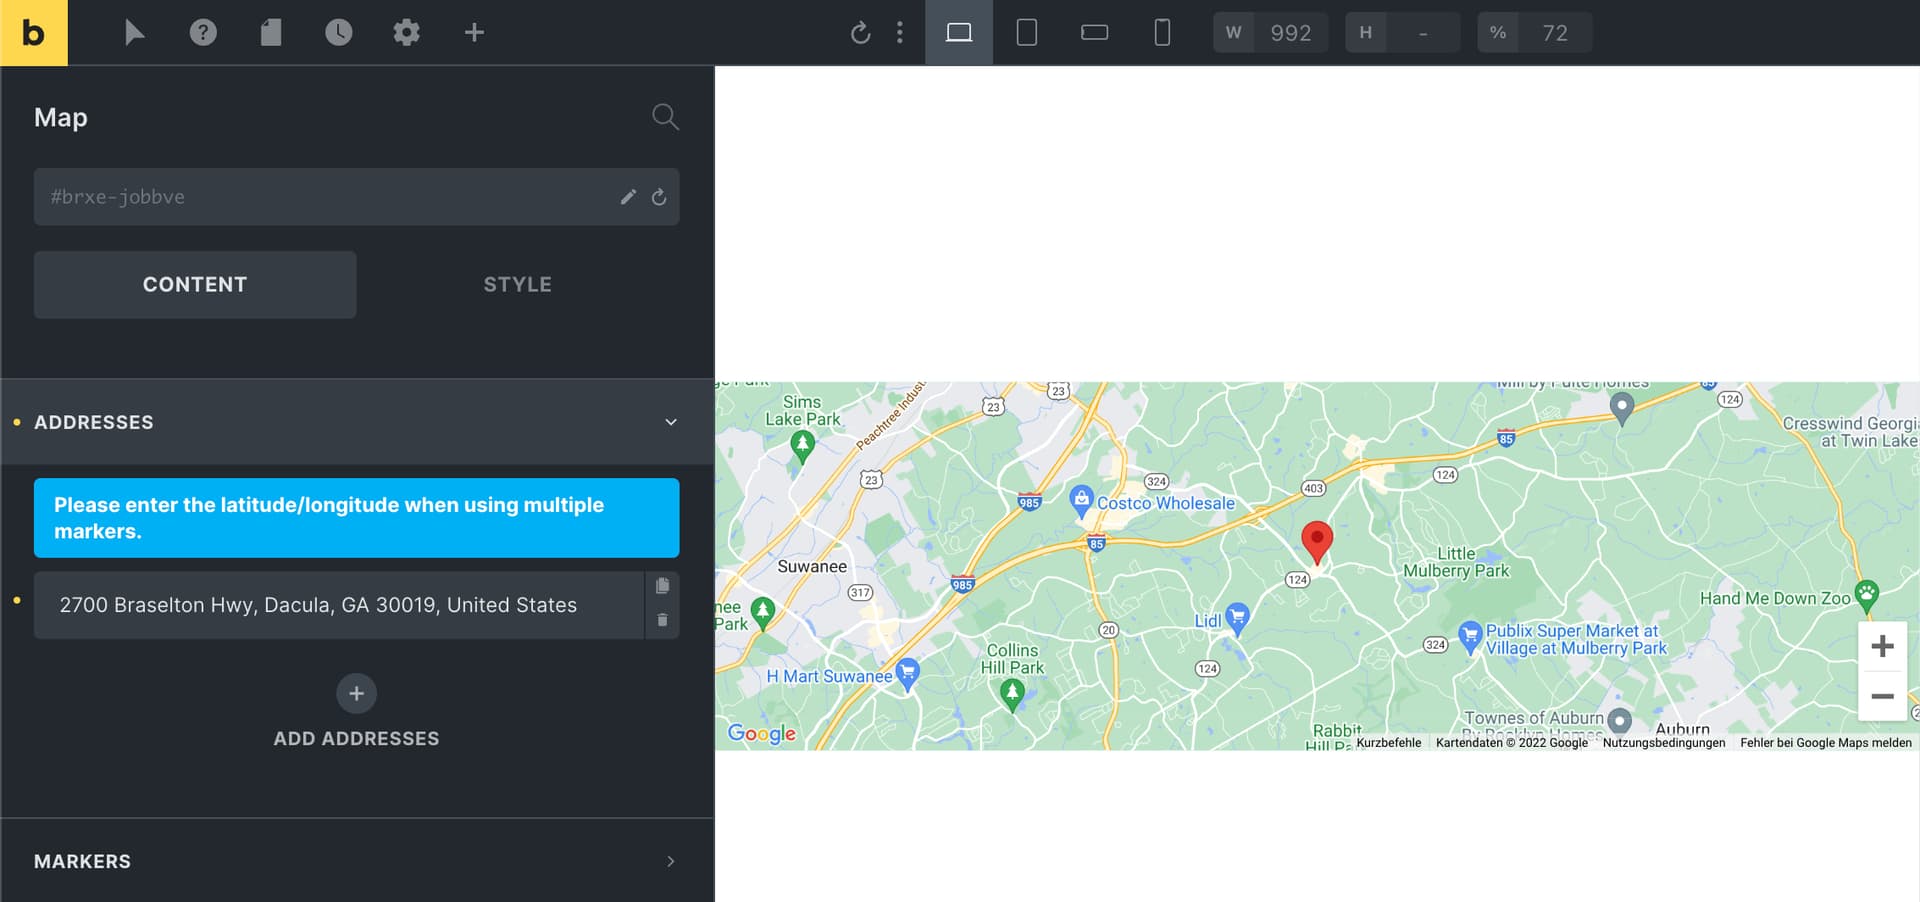Click the Costco Wholesale map pin

1081,500
